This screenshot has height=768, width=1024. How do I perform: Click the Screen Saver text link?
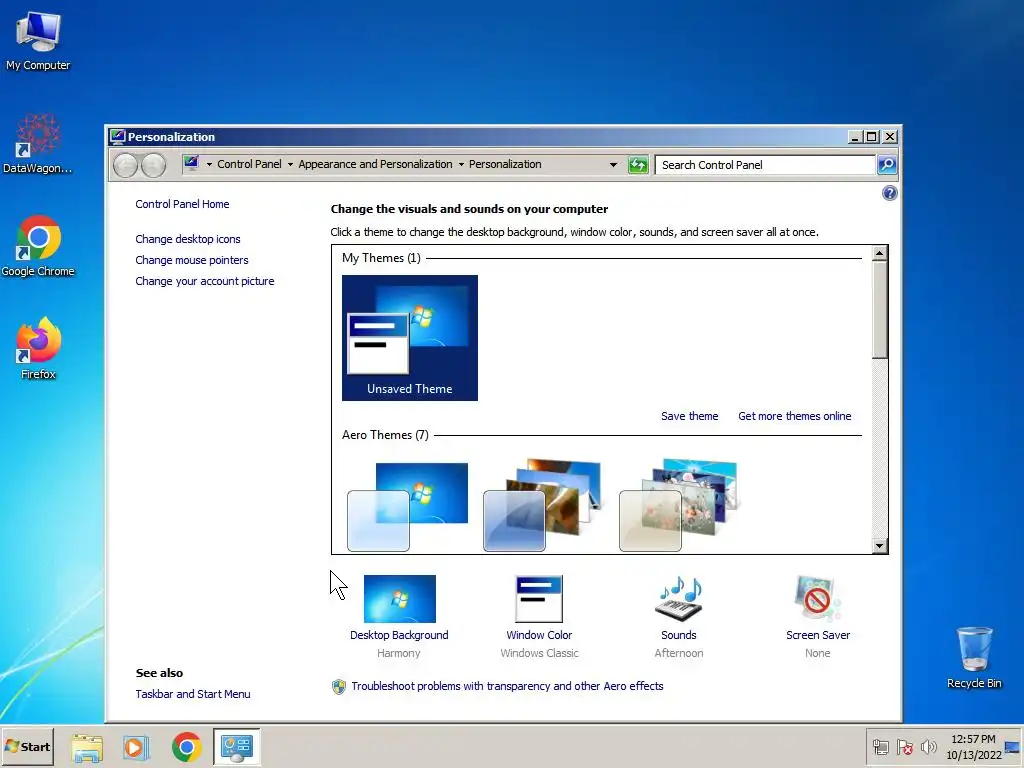tap(818, 635)
